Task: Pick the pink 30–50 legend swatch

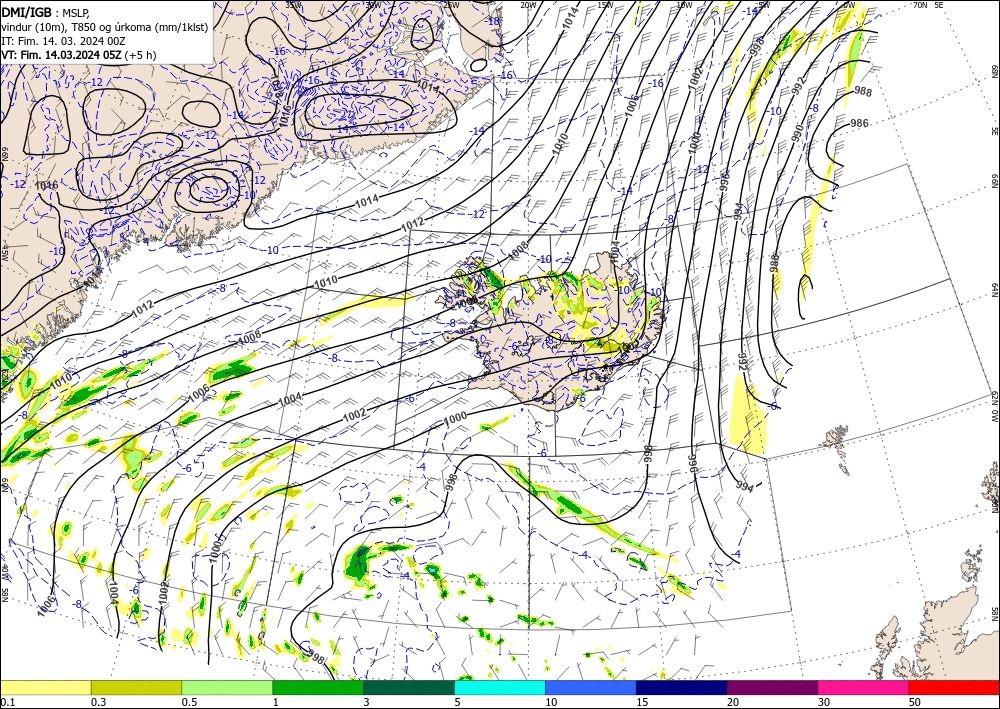Action: pyautogui.click(x=864, y=687)
